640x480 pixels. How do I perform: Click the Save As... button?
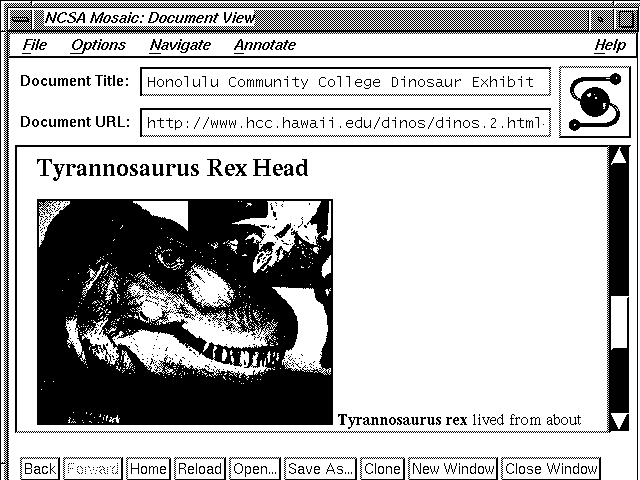320,468
